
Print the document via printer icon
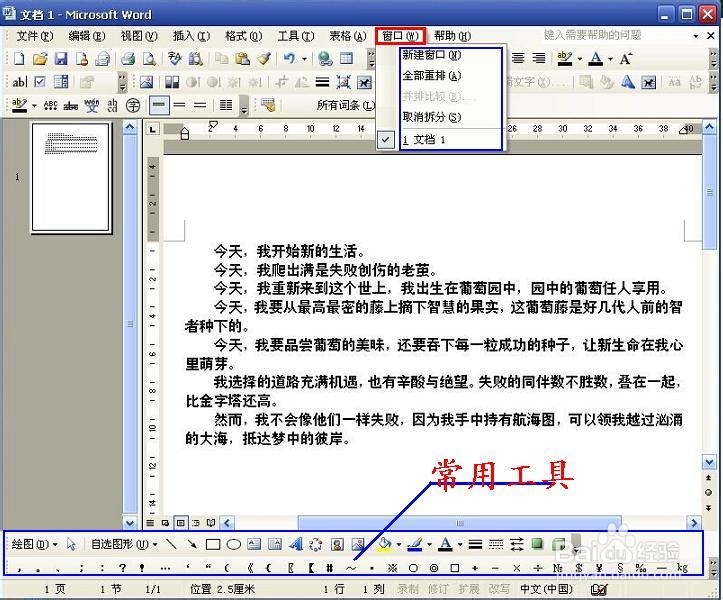[128, 59]
